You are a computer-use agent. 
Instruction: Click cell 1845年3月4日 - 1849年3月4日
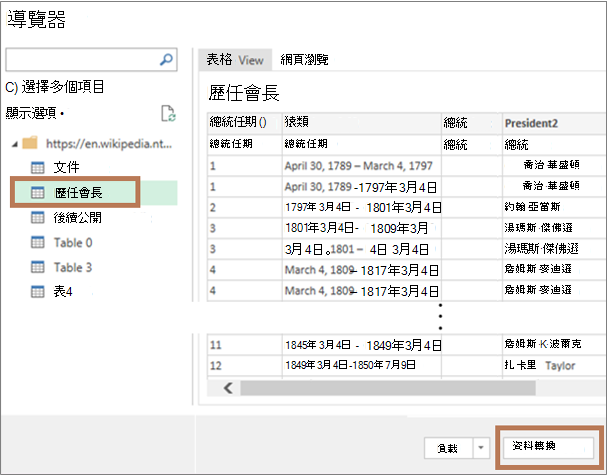click(x=363, y=345)
